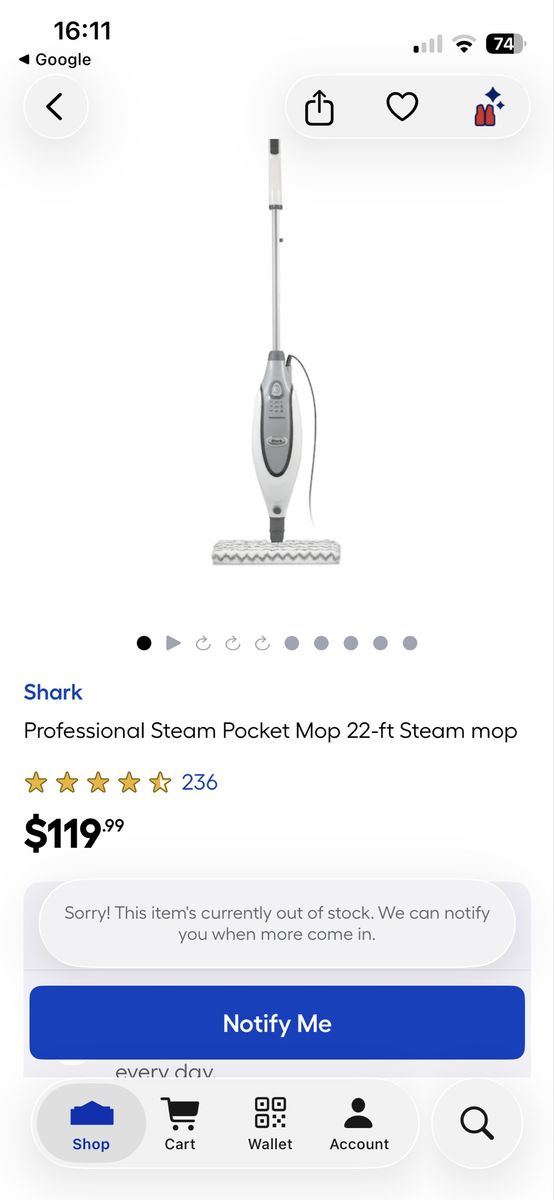The image size is (554, 1200).
Task: Open the share sheet icon
Action: click(x=319, y=107)
